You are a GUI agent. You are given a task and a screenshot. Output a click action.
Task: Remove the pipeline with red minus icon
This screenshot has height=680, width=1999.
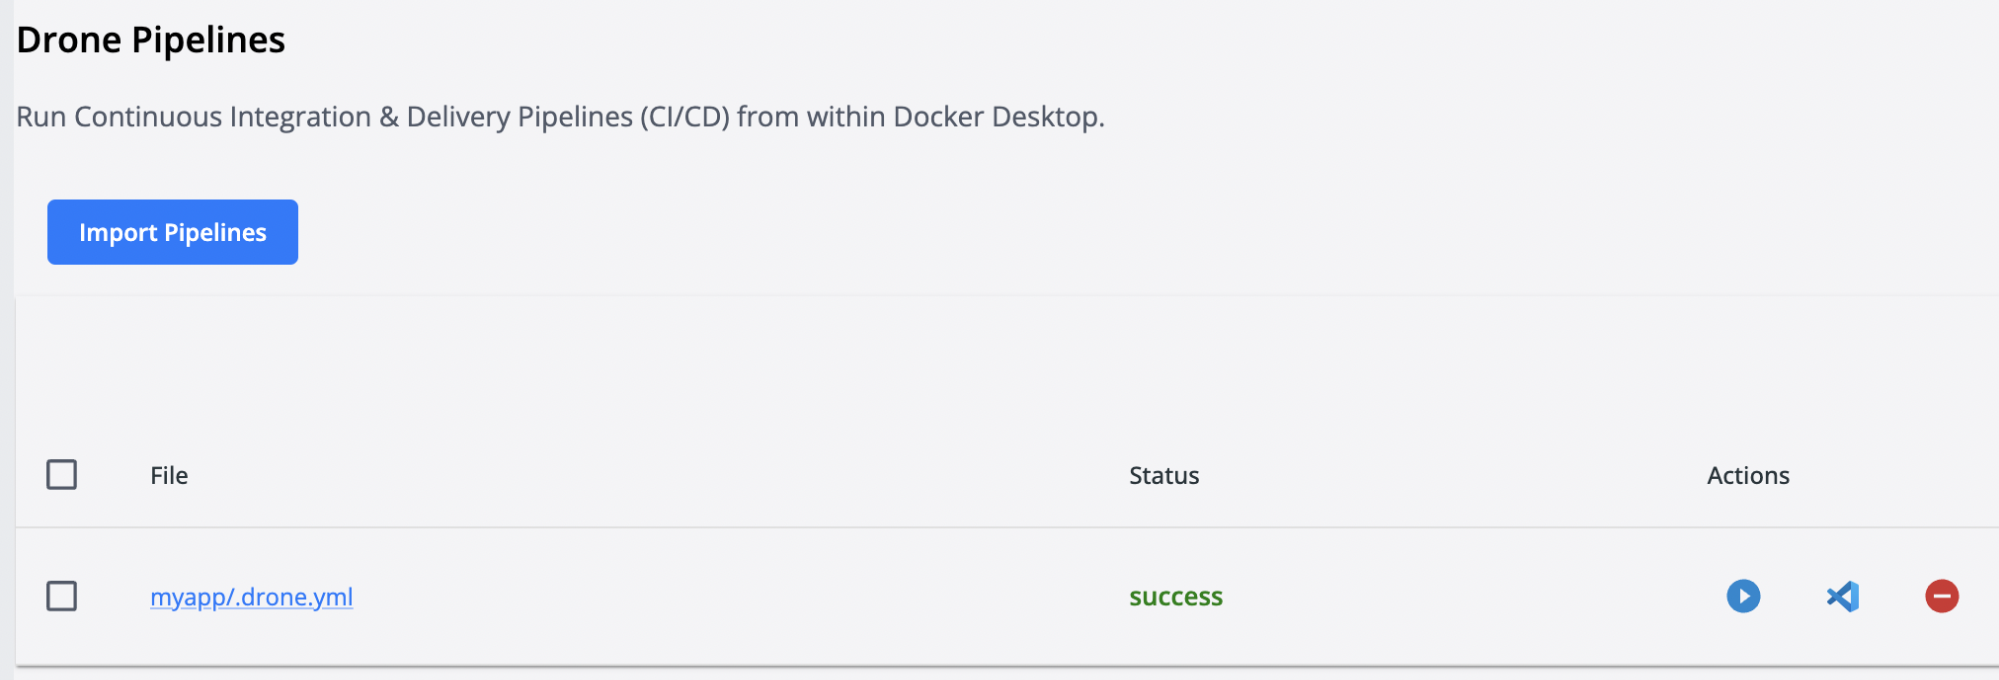[1941, 596]
